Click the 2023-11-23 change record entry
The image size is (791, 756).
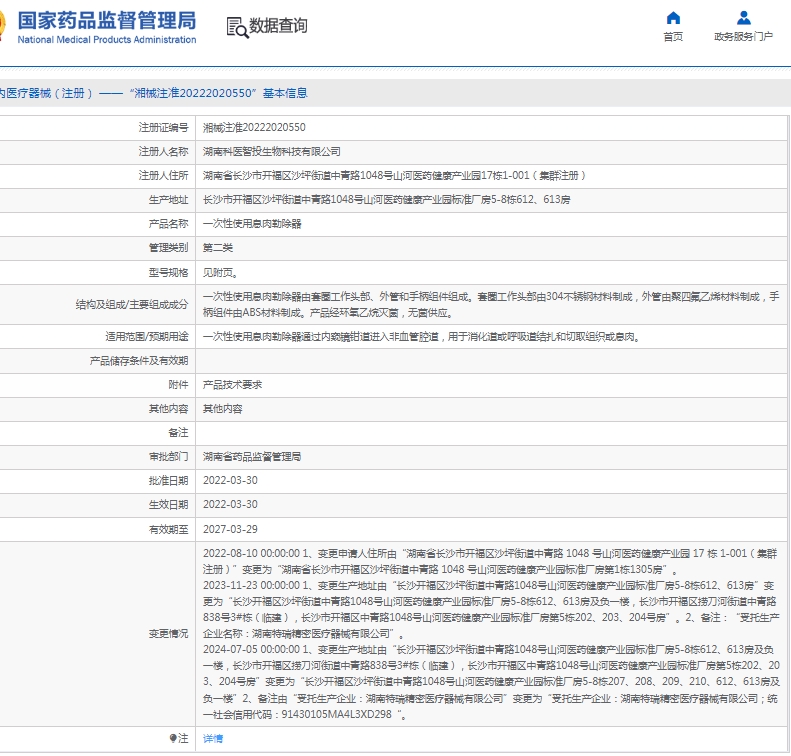[x=491, y=610]
